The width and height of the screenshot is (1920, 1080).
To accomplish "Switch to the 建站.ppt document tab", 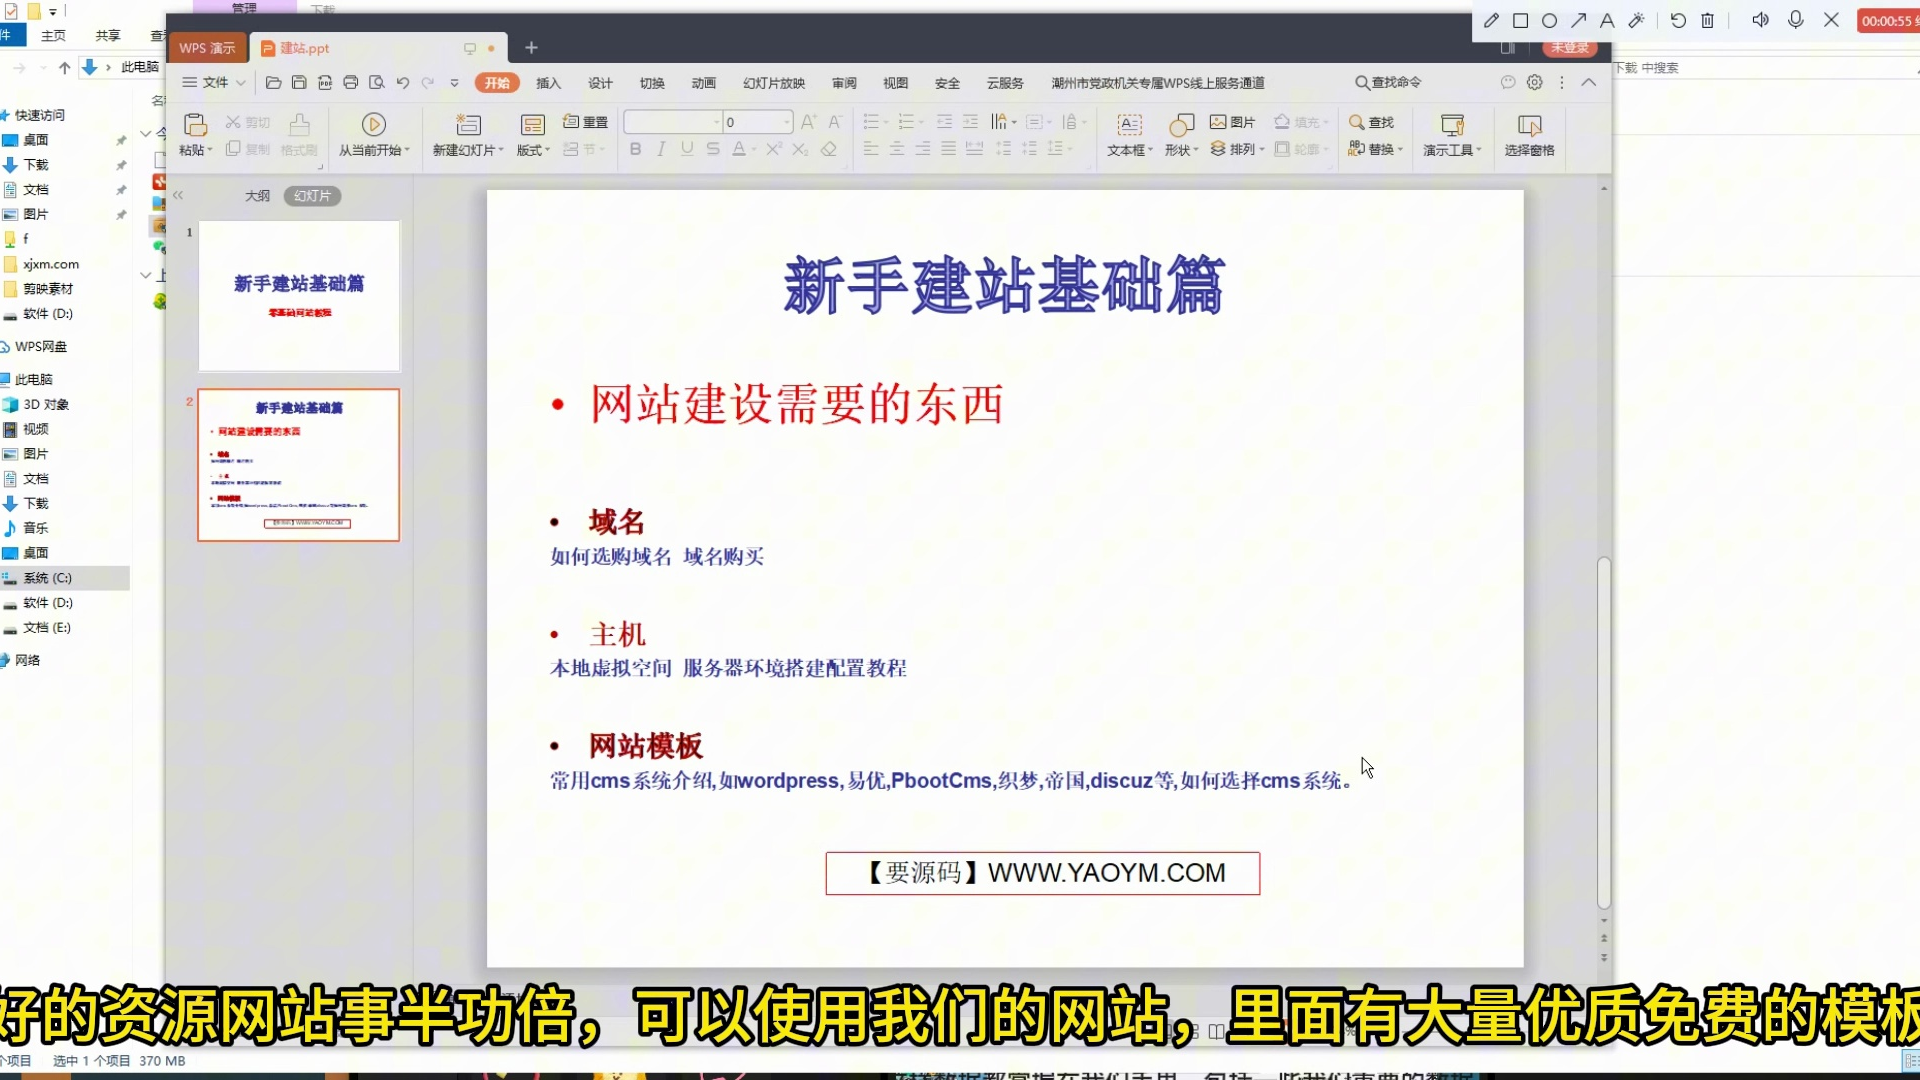I will pyautogui.click(x=378, y=48).
